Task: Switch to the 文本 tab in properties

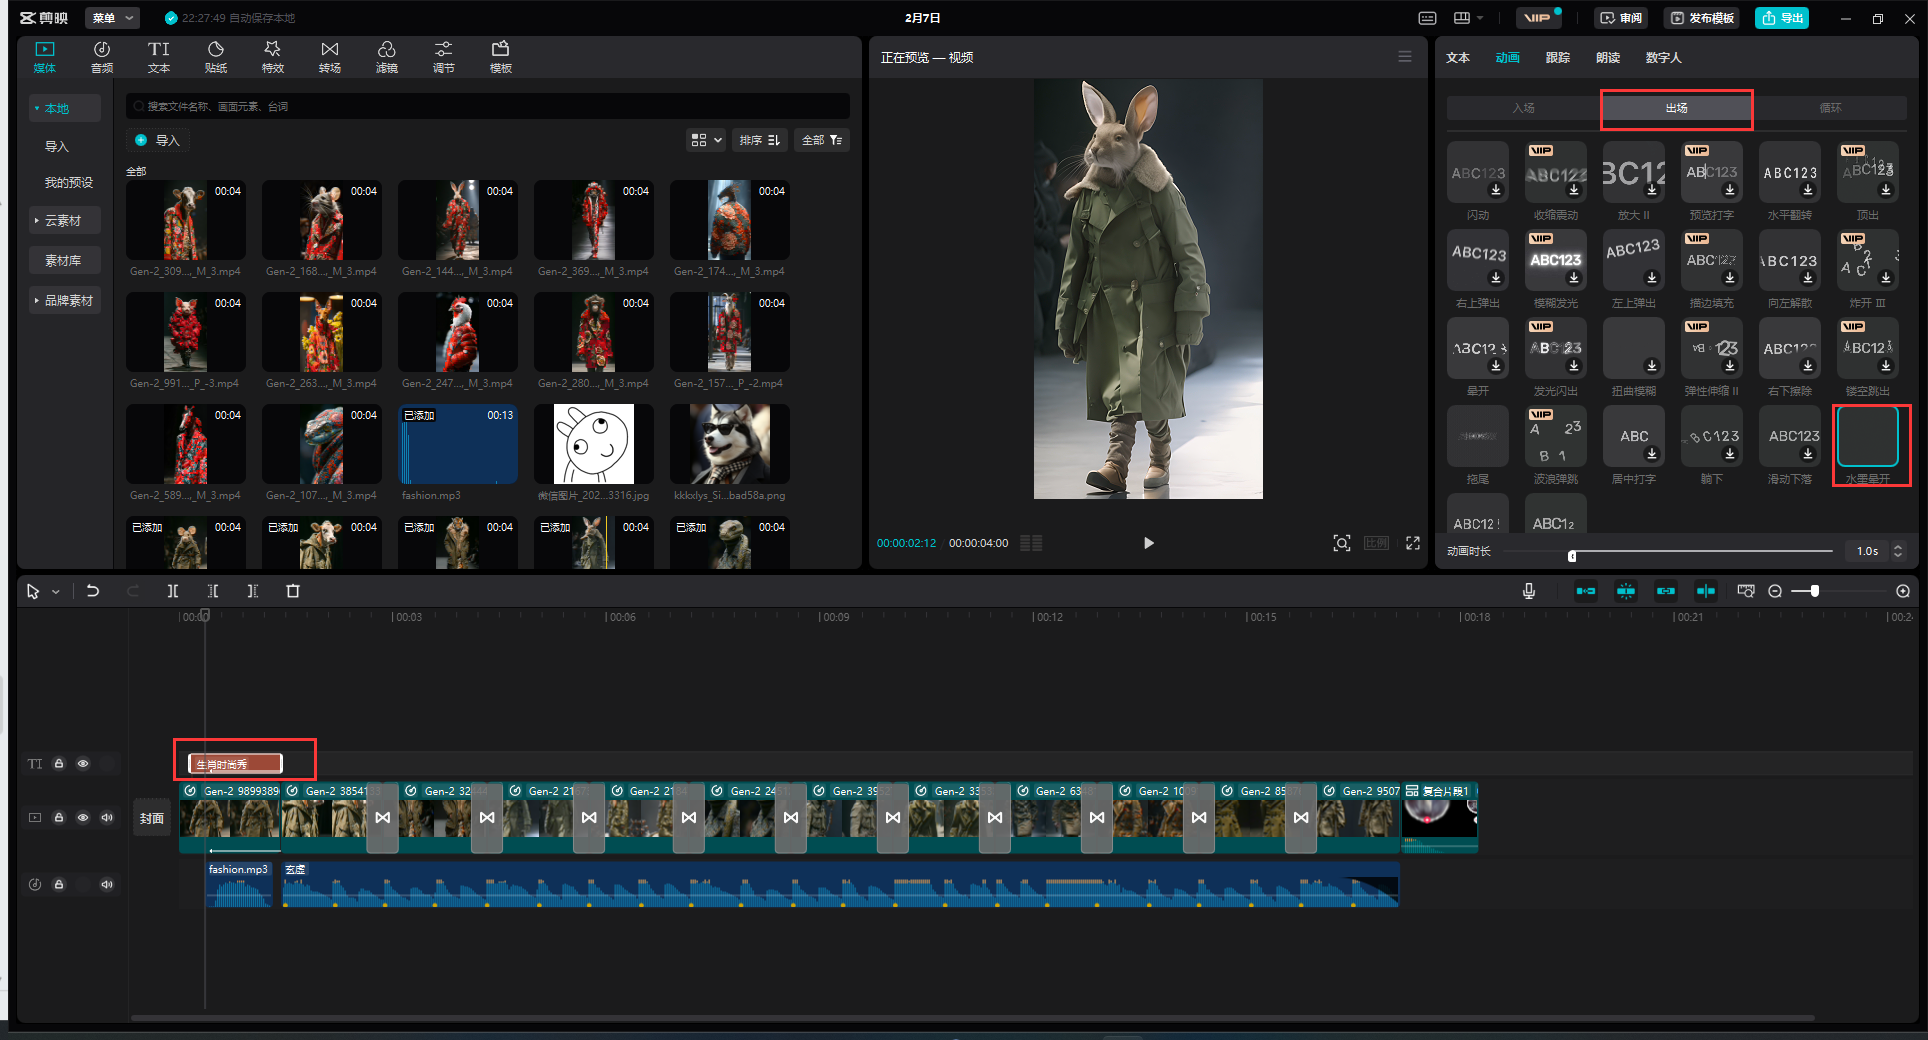Action: point(1458,58)
